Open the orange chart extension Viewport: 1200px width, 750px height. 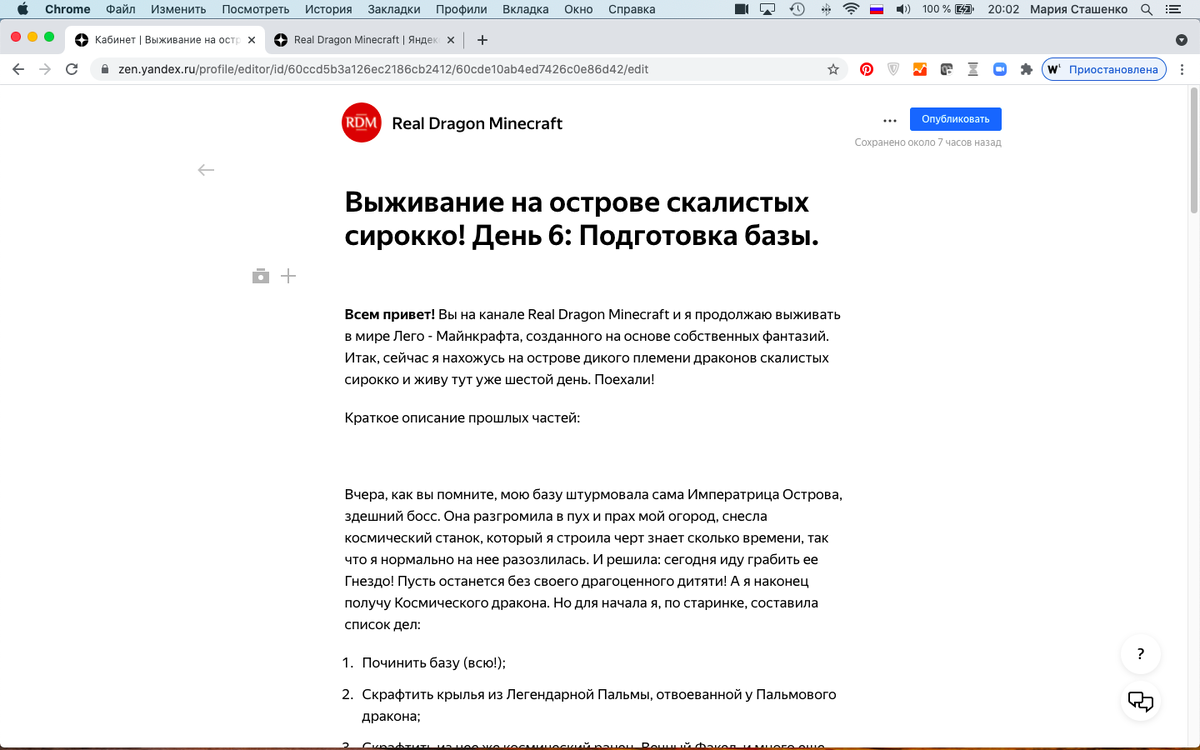tap(919, 70)
